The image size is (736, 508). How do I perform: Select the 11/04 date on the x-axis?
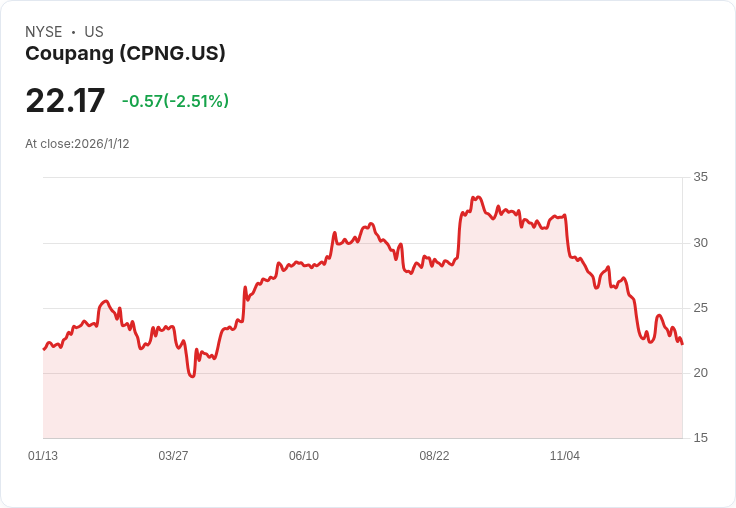[x=565, y=456]
